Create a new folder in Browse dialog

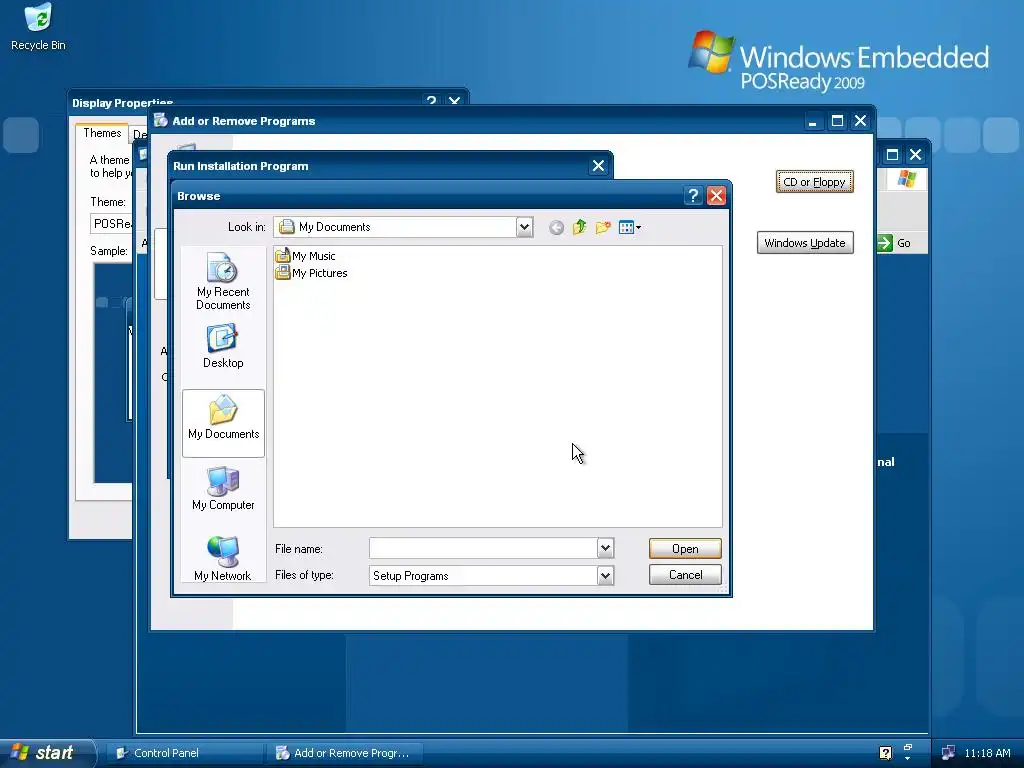pos(603,227)
